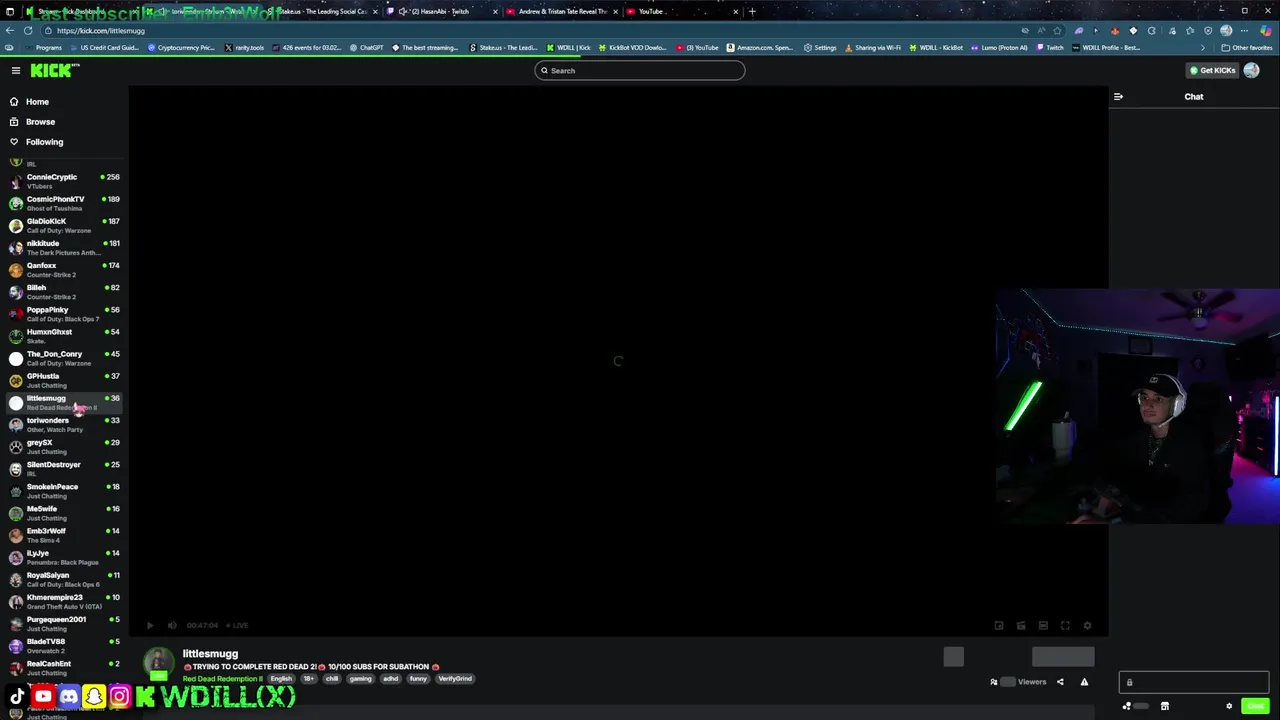Open Amazon.com bookmark
The image size is (1280, 720).
point(759,47)
